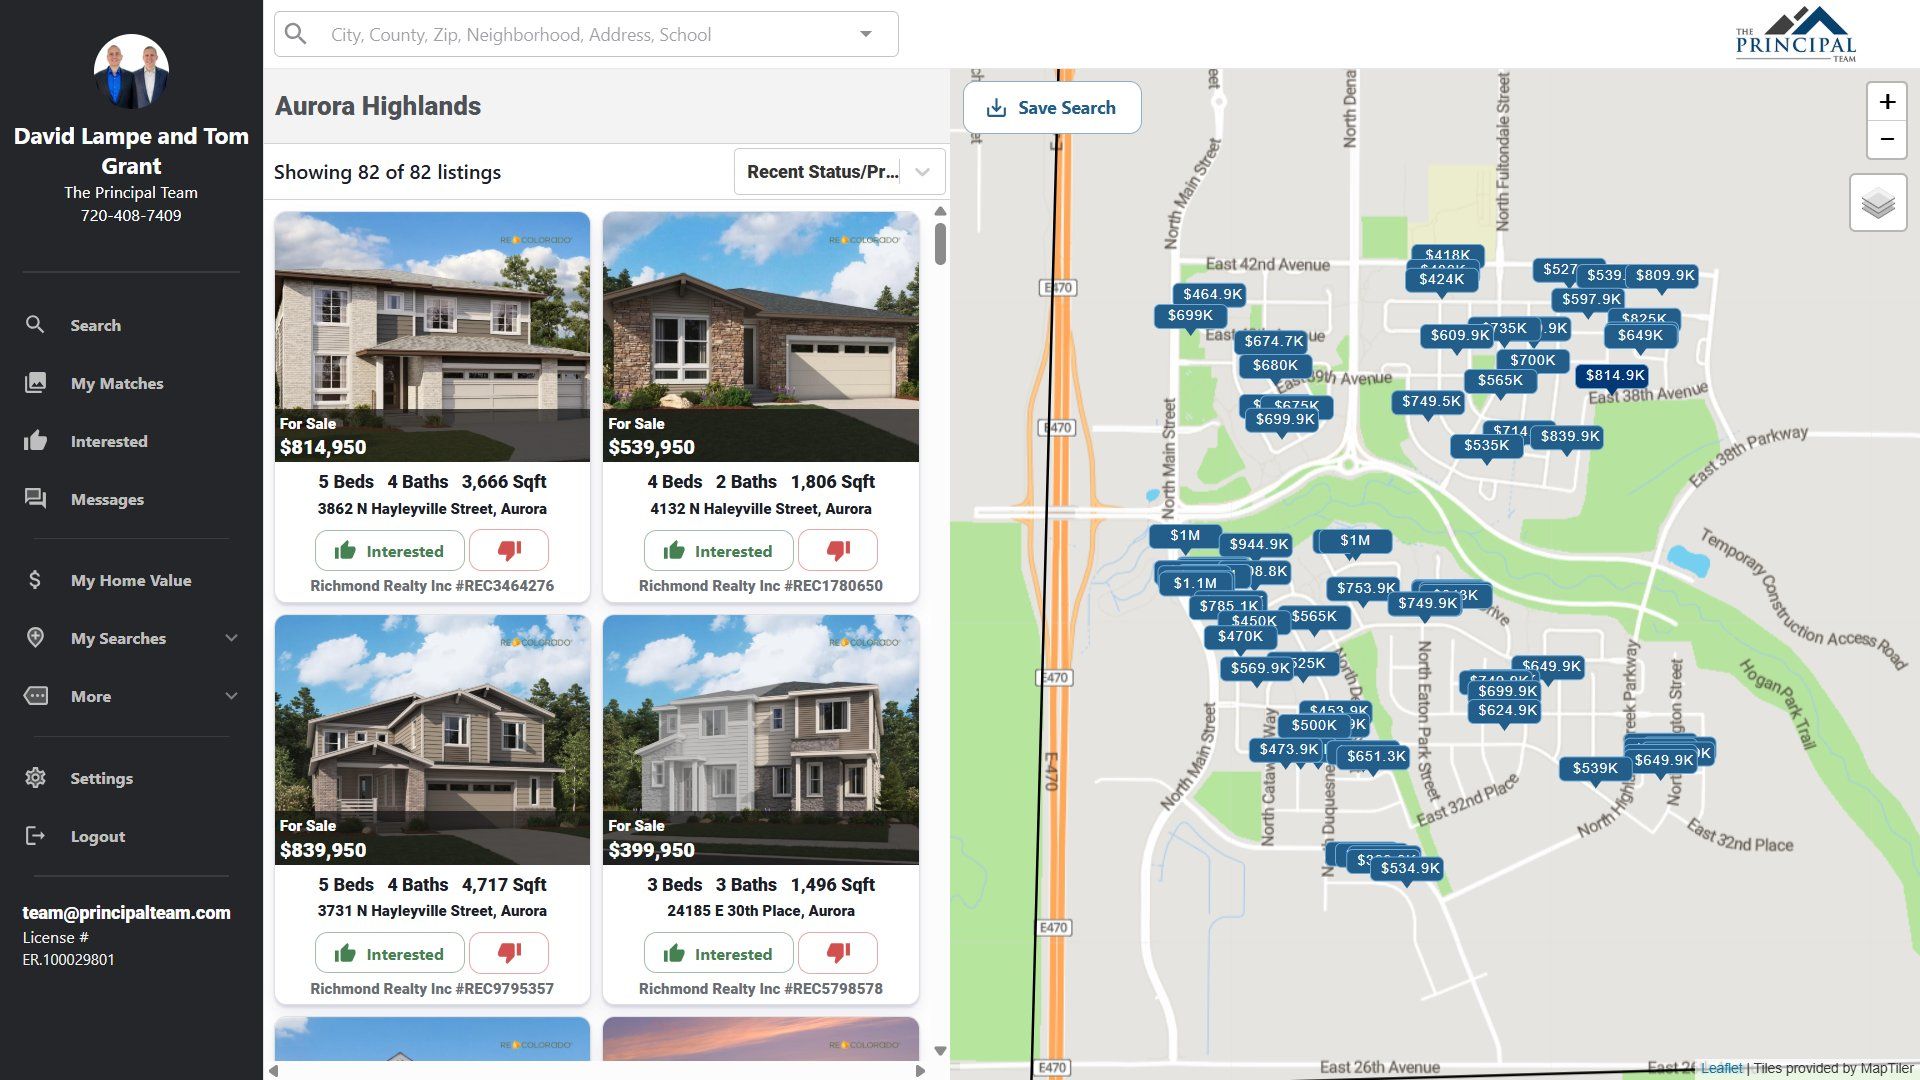Click the magnifier icon in the search box
This screenshot has height=1080, width=1920.
coord(296,34)
